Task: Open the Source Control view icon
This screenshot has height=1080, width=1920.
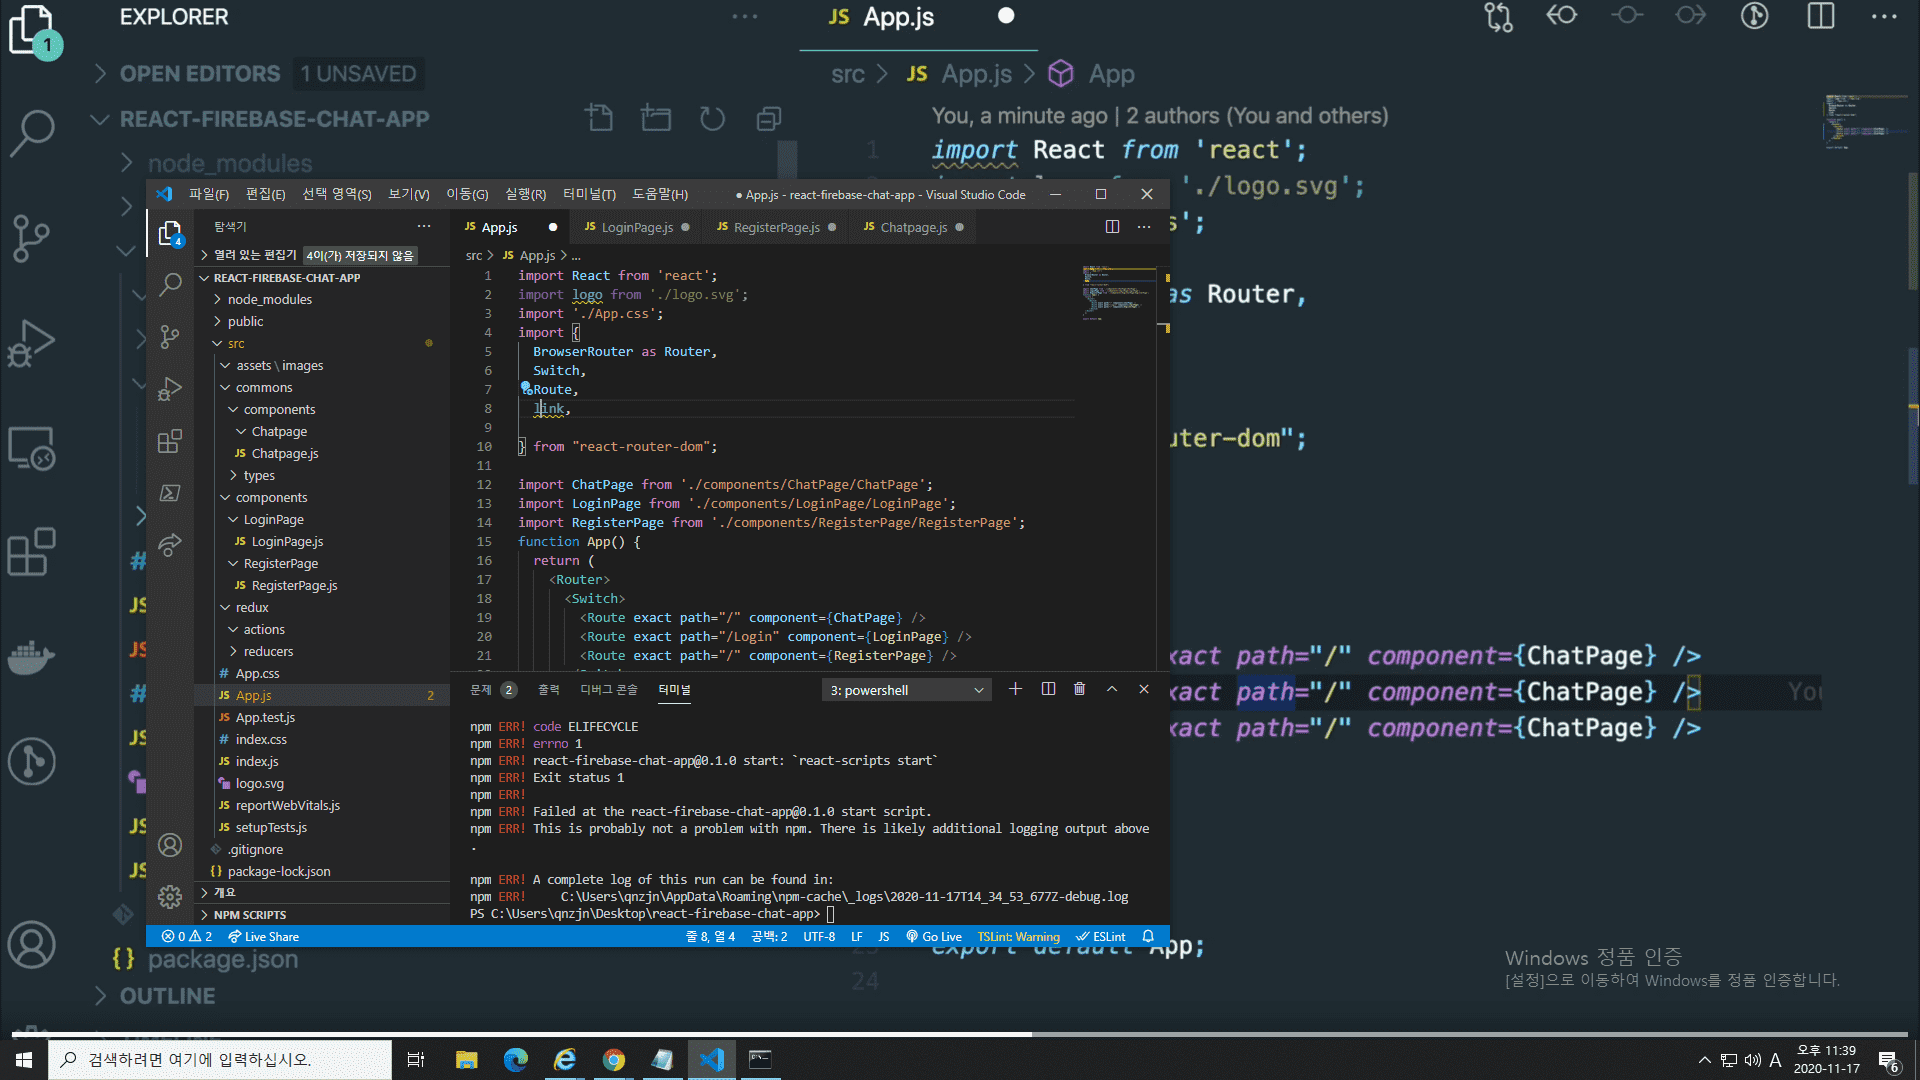Action: coord(170,337)
